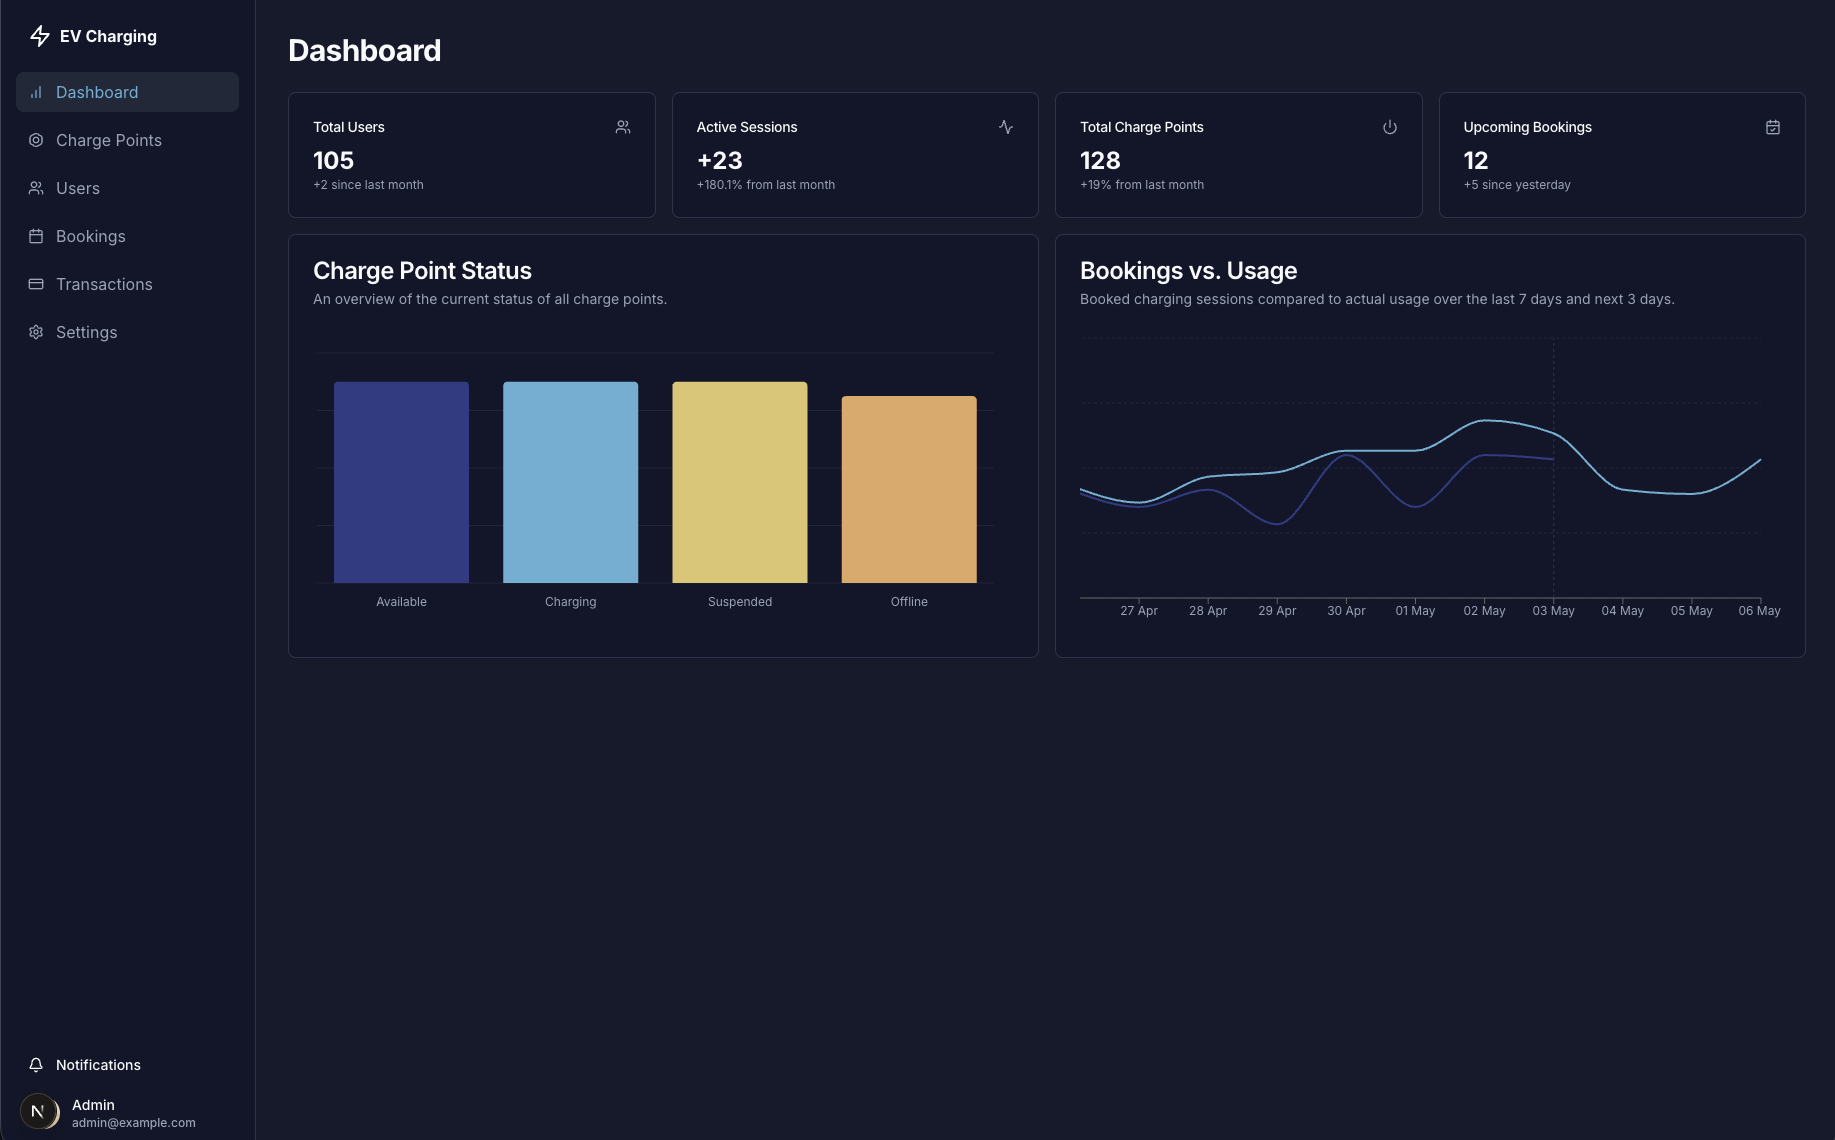This screenshot has width=1835, height=1140.
Task: Click the 30 Apr axis label
Action: 1346,611
